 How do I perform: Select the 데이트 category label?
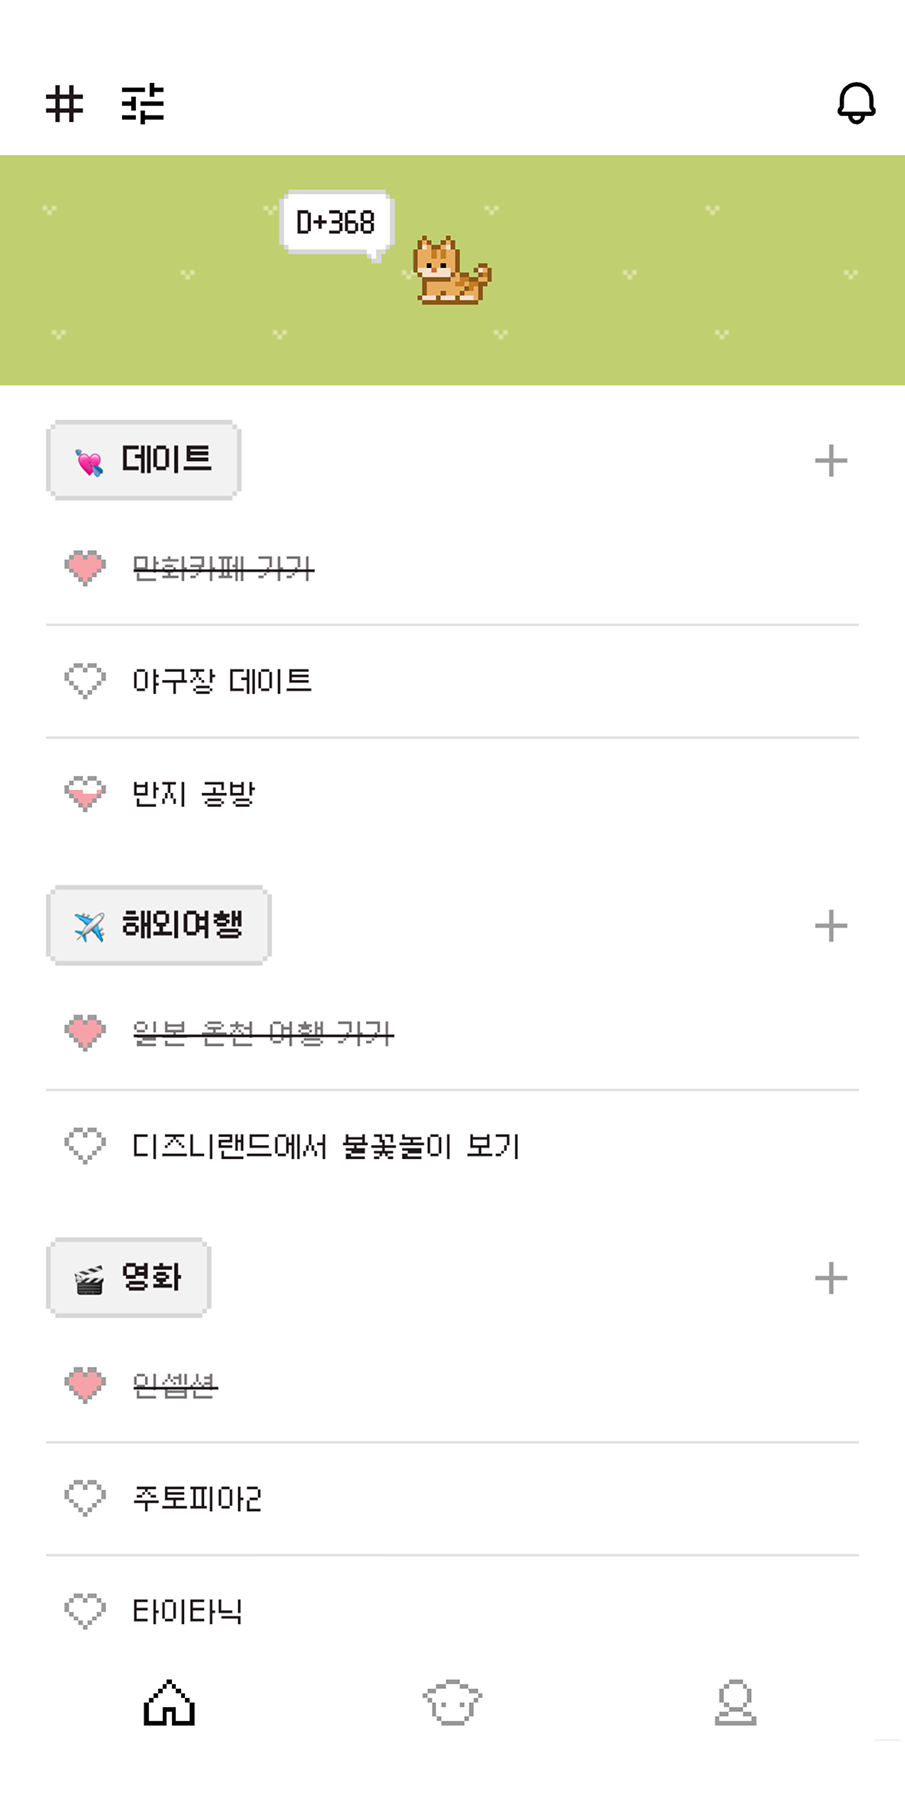click(144, 460)
